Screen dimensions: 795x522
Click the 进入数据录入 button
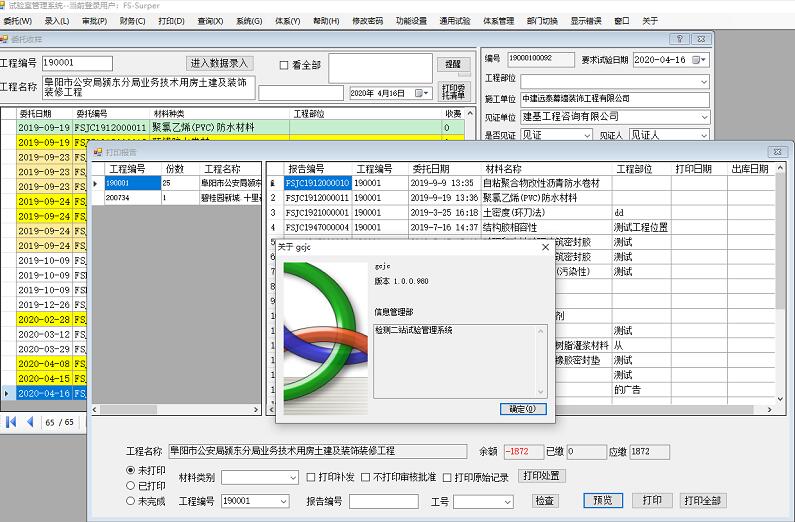click(219, 63)
